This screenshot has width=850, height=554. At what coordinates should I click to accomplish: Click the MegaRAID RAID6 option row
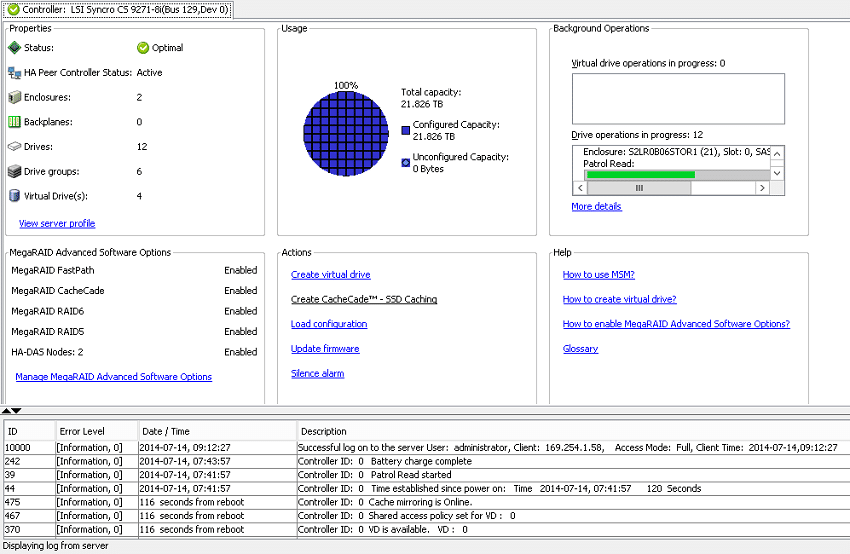134,311
